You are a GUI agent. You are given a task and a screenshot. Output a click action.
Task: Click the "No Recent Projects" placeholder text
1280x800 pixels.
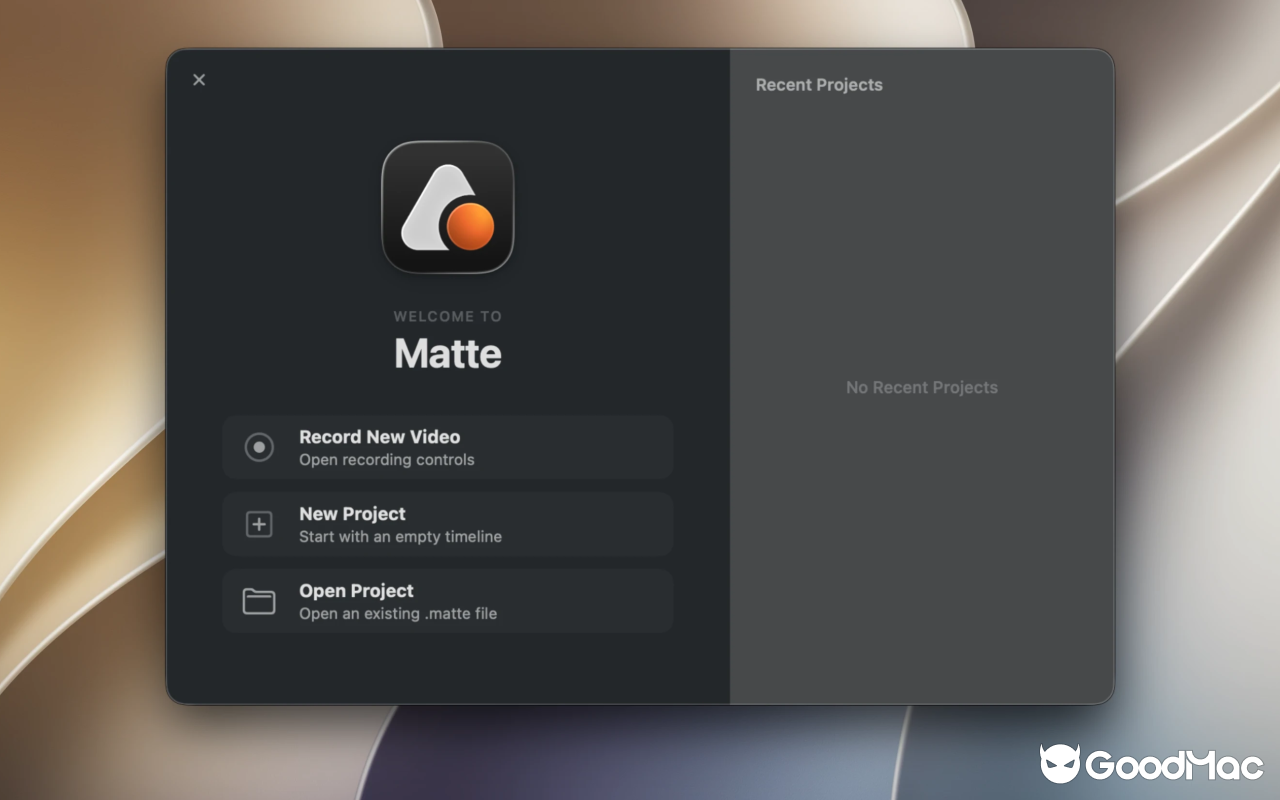[922, 387]
